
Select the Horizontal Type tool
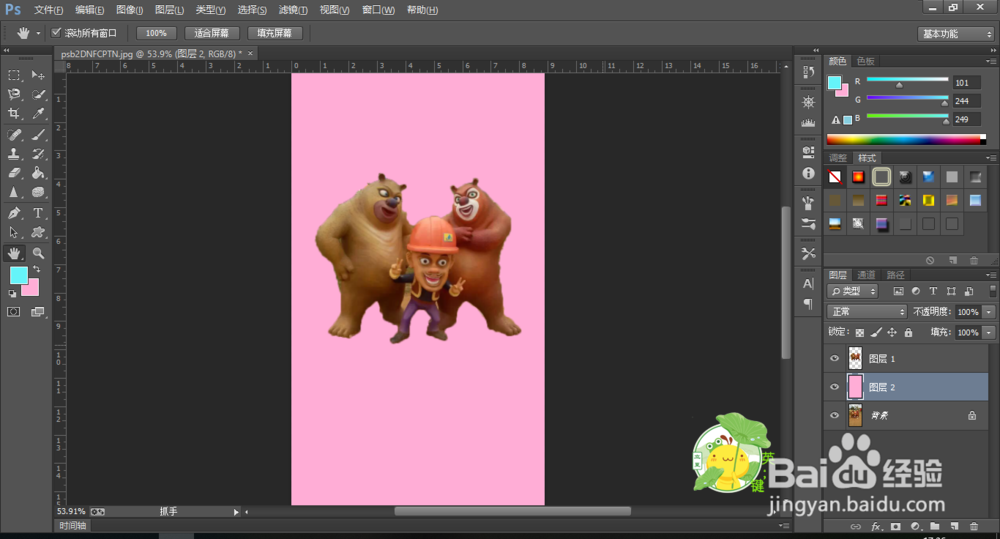click(x=38, y=213)
